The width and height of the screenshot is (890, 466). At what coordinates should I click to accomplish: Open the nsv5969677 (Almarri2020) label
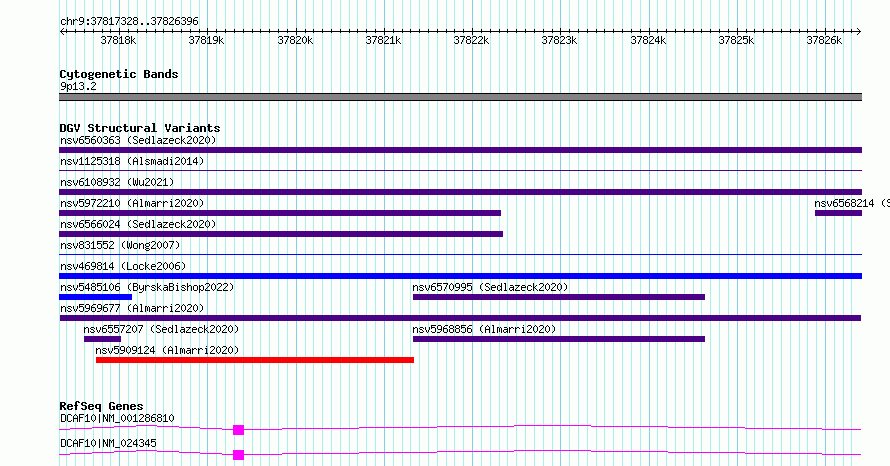click(x=132, y=308)
